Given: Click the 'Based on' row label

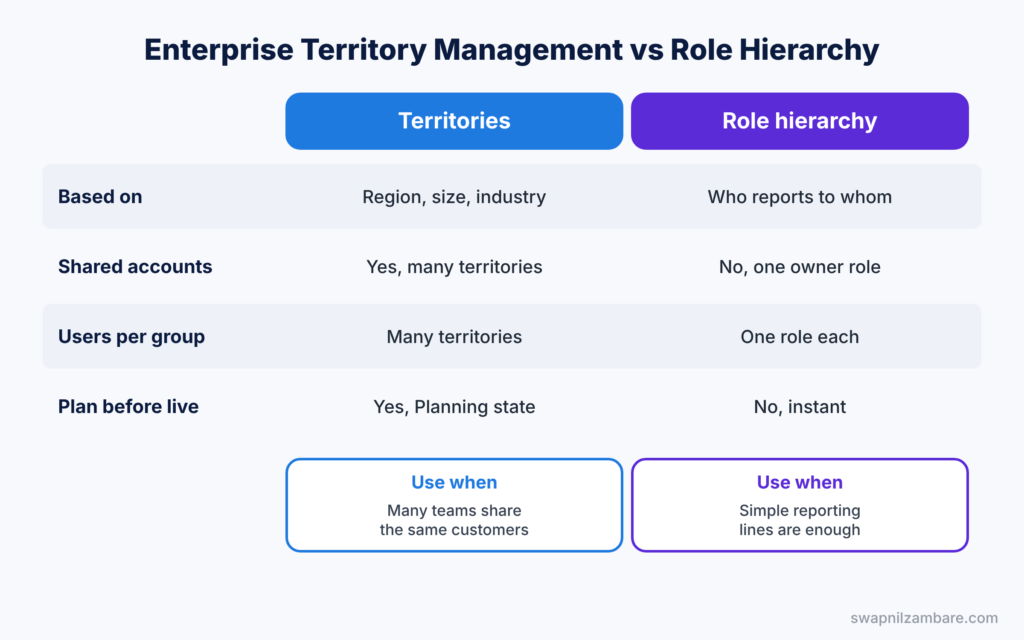Looking at the screenshot, I should 100,197.
